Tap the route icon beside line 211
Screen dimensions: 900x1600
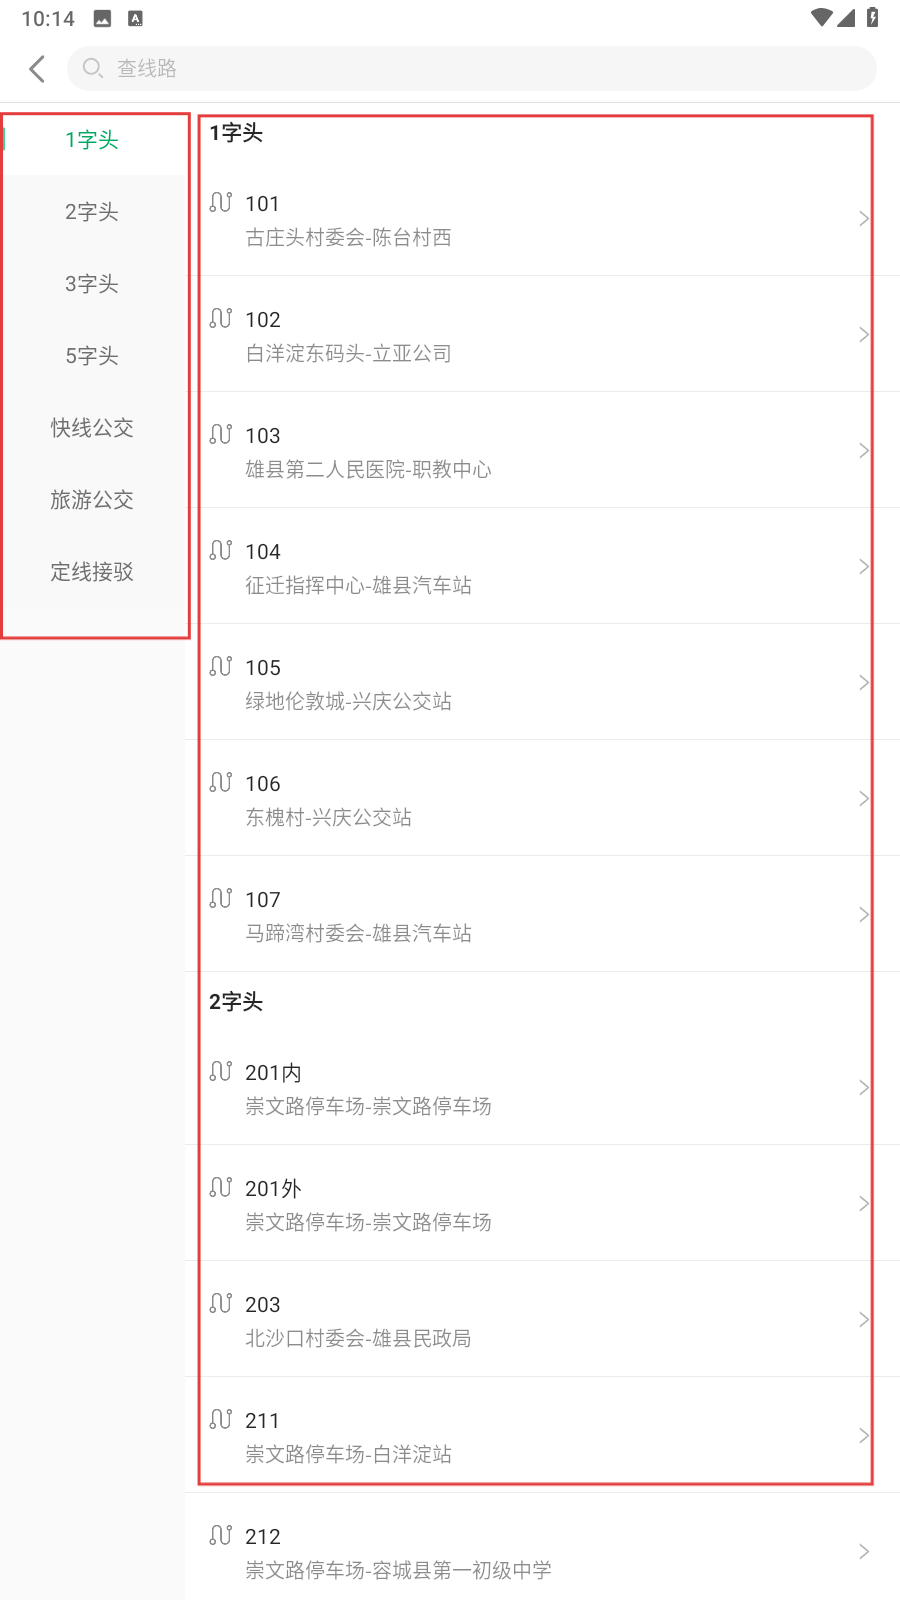click(x=221, y=1419)
